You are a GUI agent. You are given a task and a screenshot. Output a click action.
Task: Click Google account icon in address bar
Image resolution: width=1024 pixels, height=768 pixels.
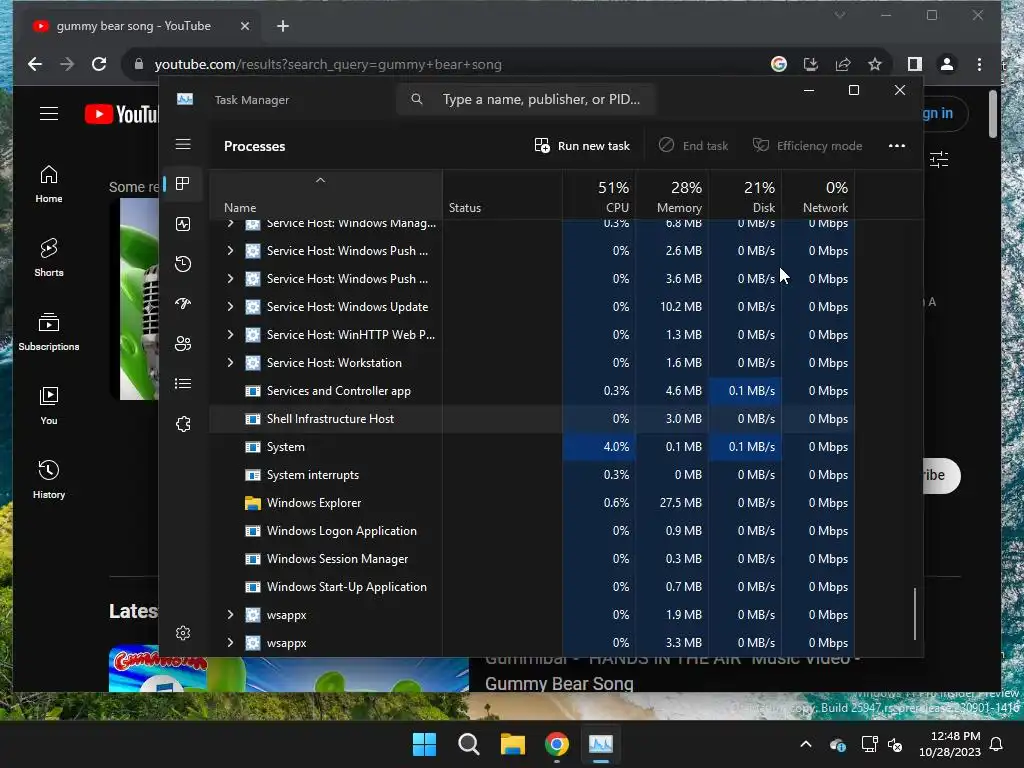click(x=778, y=64)
